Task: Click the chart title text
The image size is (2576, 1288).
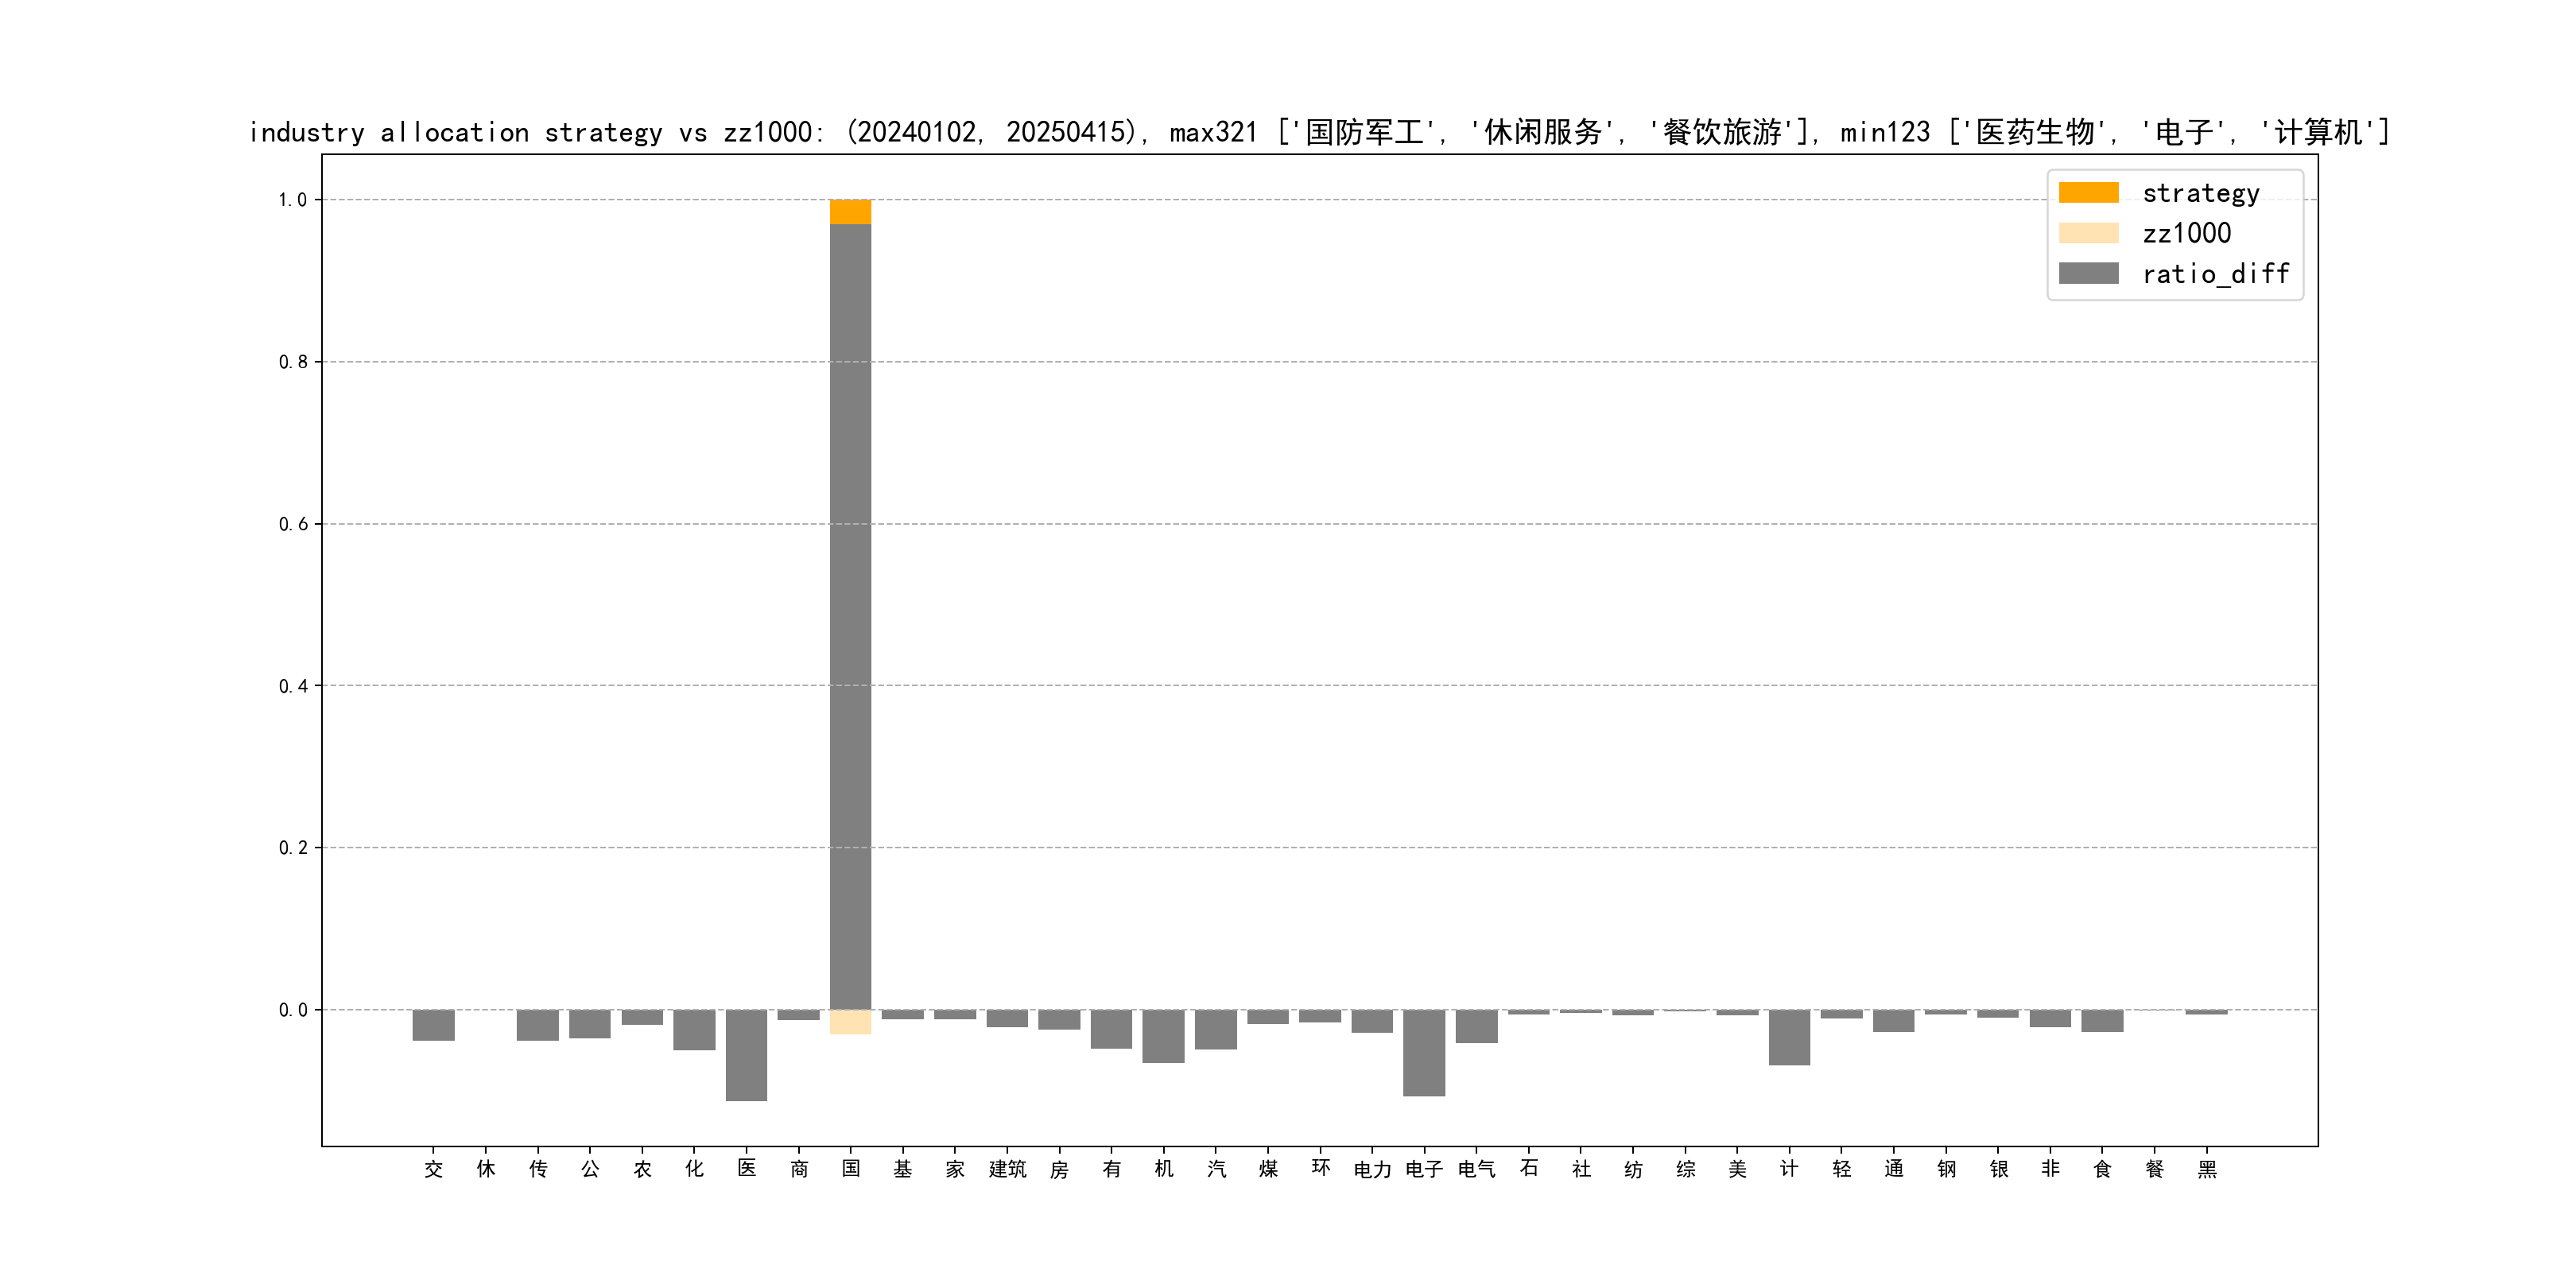Action: click(1318, 132)
